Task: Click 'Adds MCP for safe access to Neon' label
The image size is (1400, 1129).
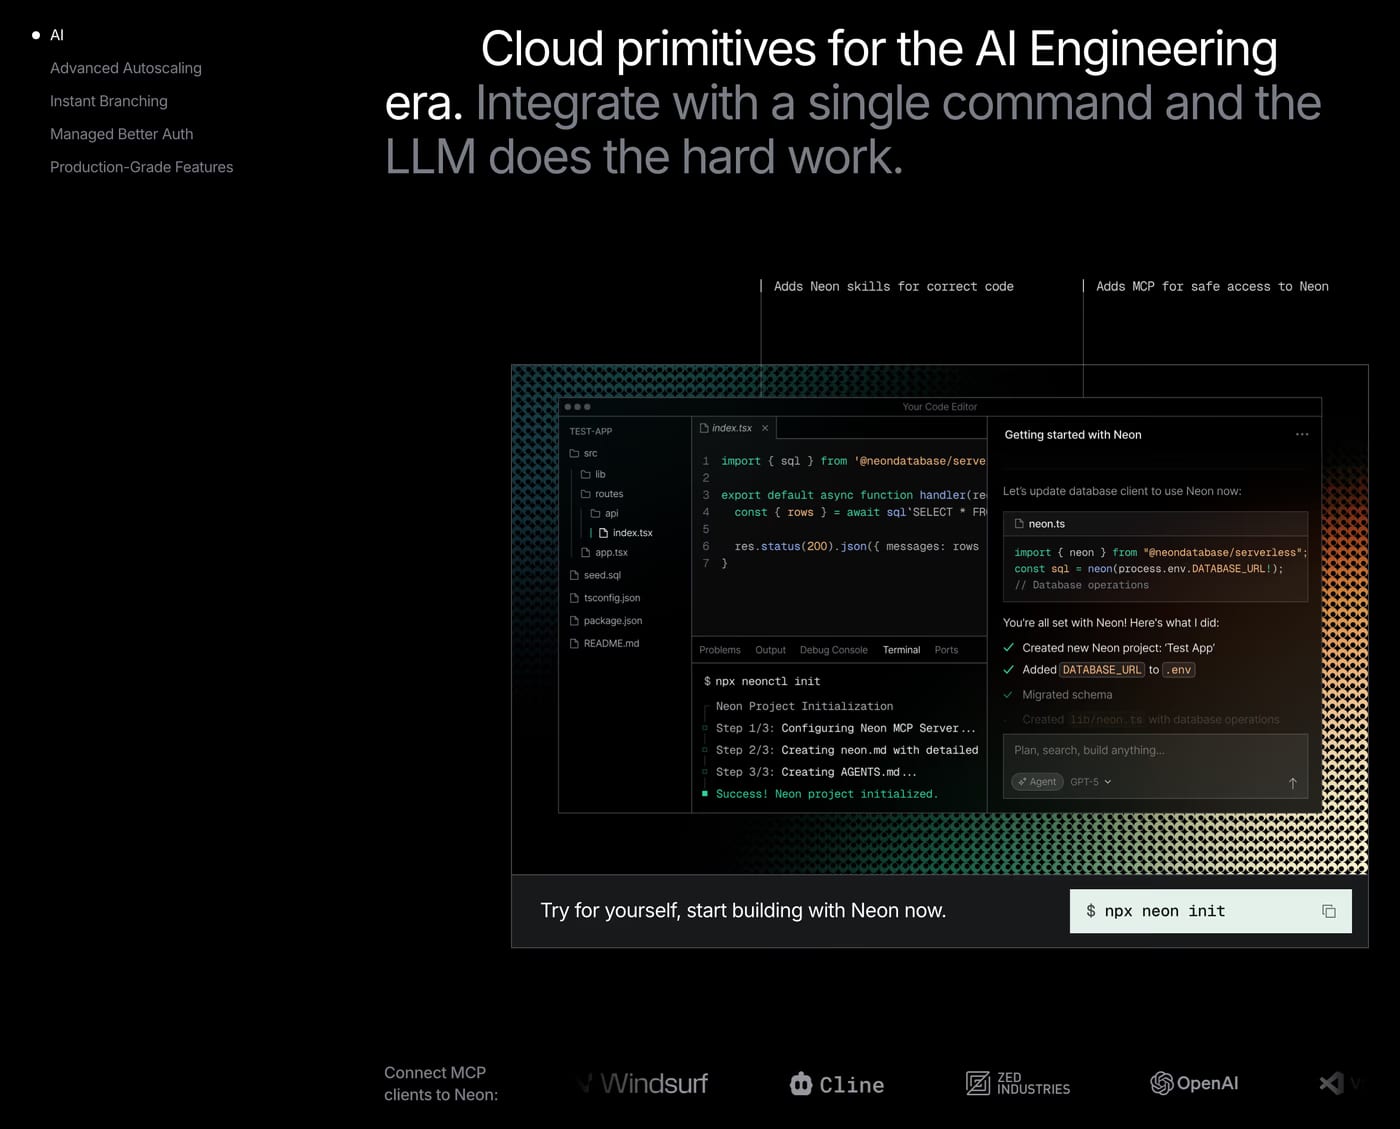Action: (1212, 286)
